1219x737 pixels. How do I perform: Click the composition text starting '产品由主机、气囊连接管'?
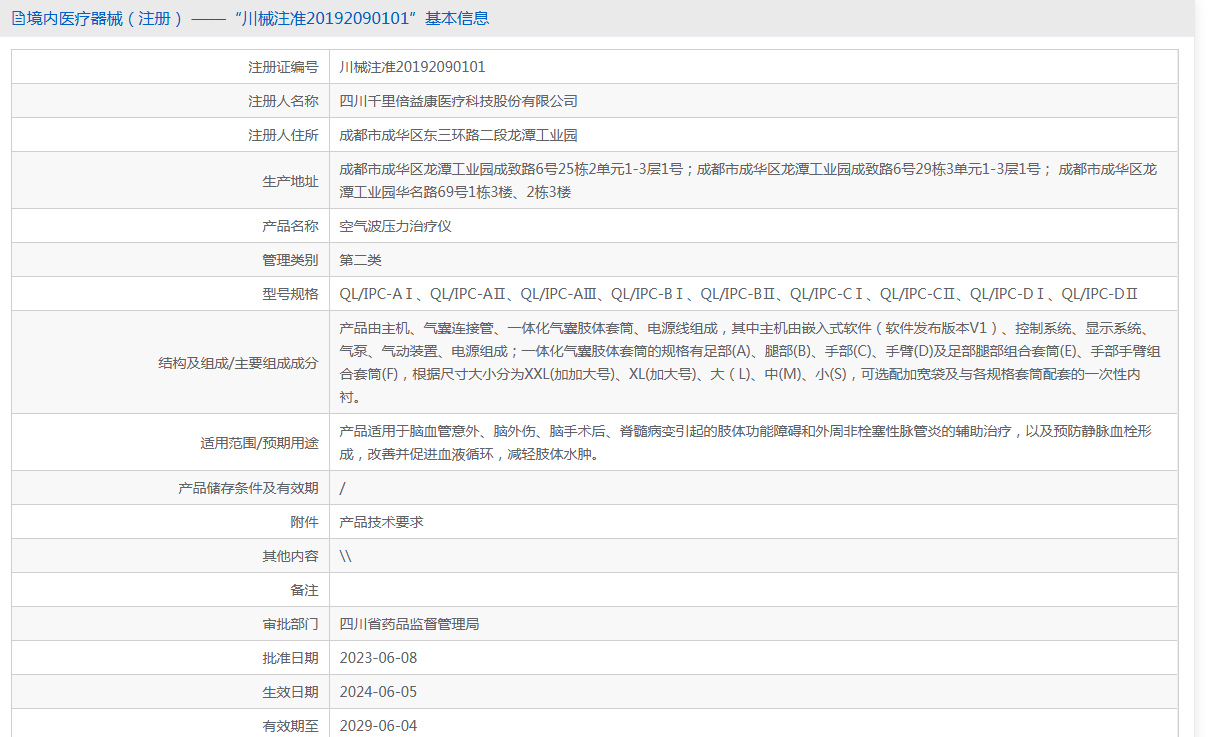(x=750, y=363)
